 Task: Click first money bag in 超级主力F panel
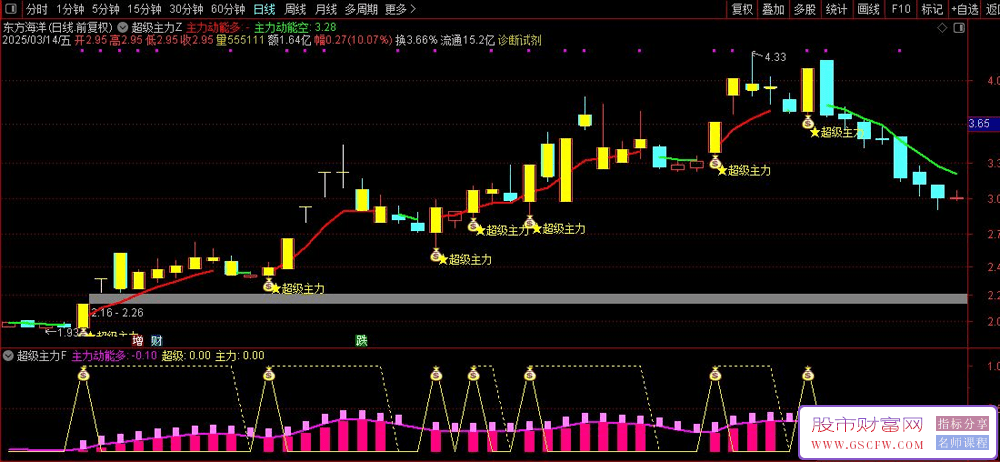tap(84, 374)
